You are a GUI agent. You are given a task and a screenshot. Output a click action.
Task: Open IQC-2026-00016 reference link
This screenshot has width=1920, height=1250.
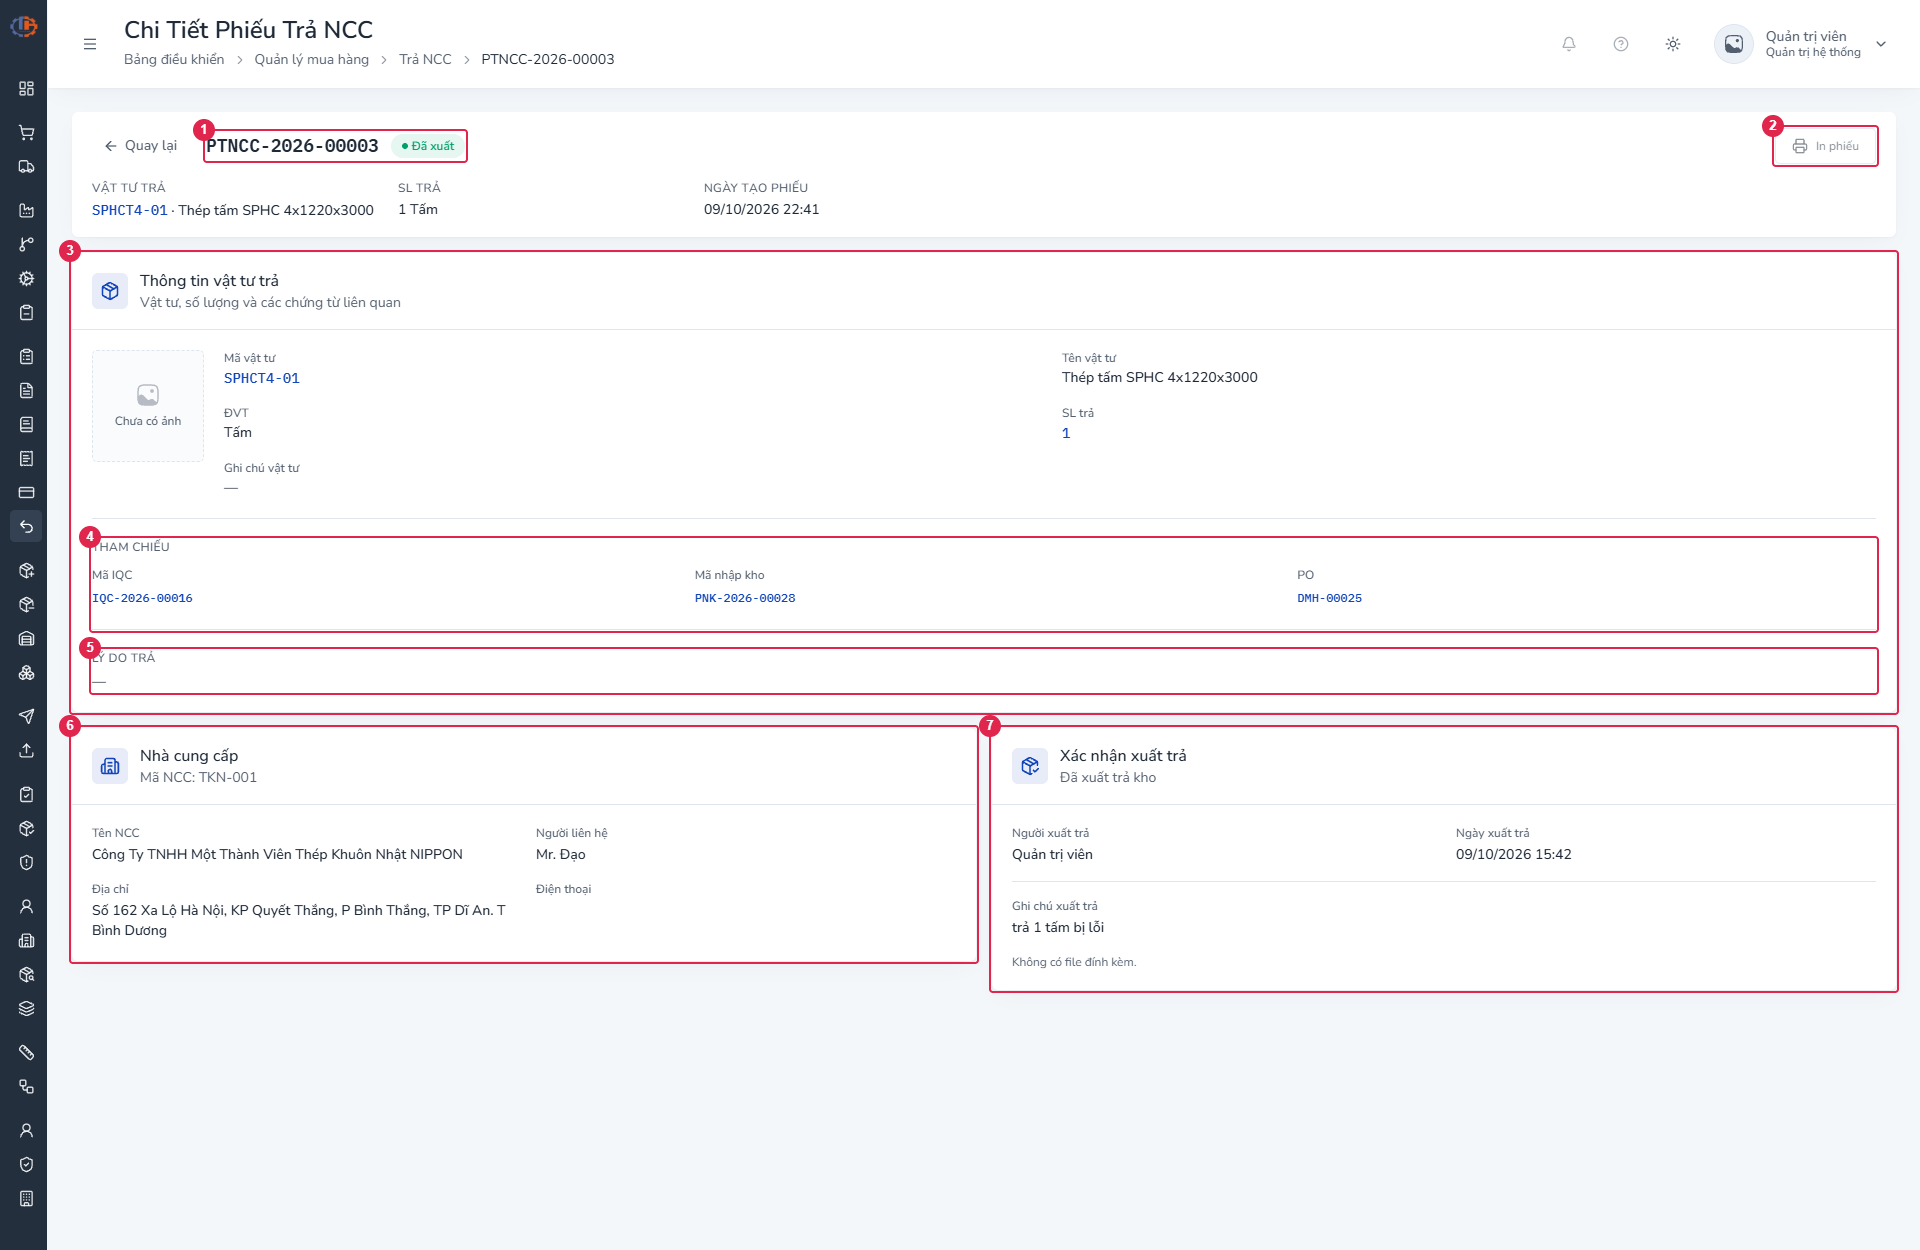142,599
